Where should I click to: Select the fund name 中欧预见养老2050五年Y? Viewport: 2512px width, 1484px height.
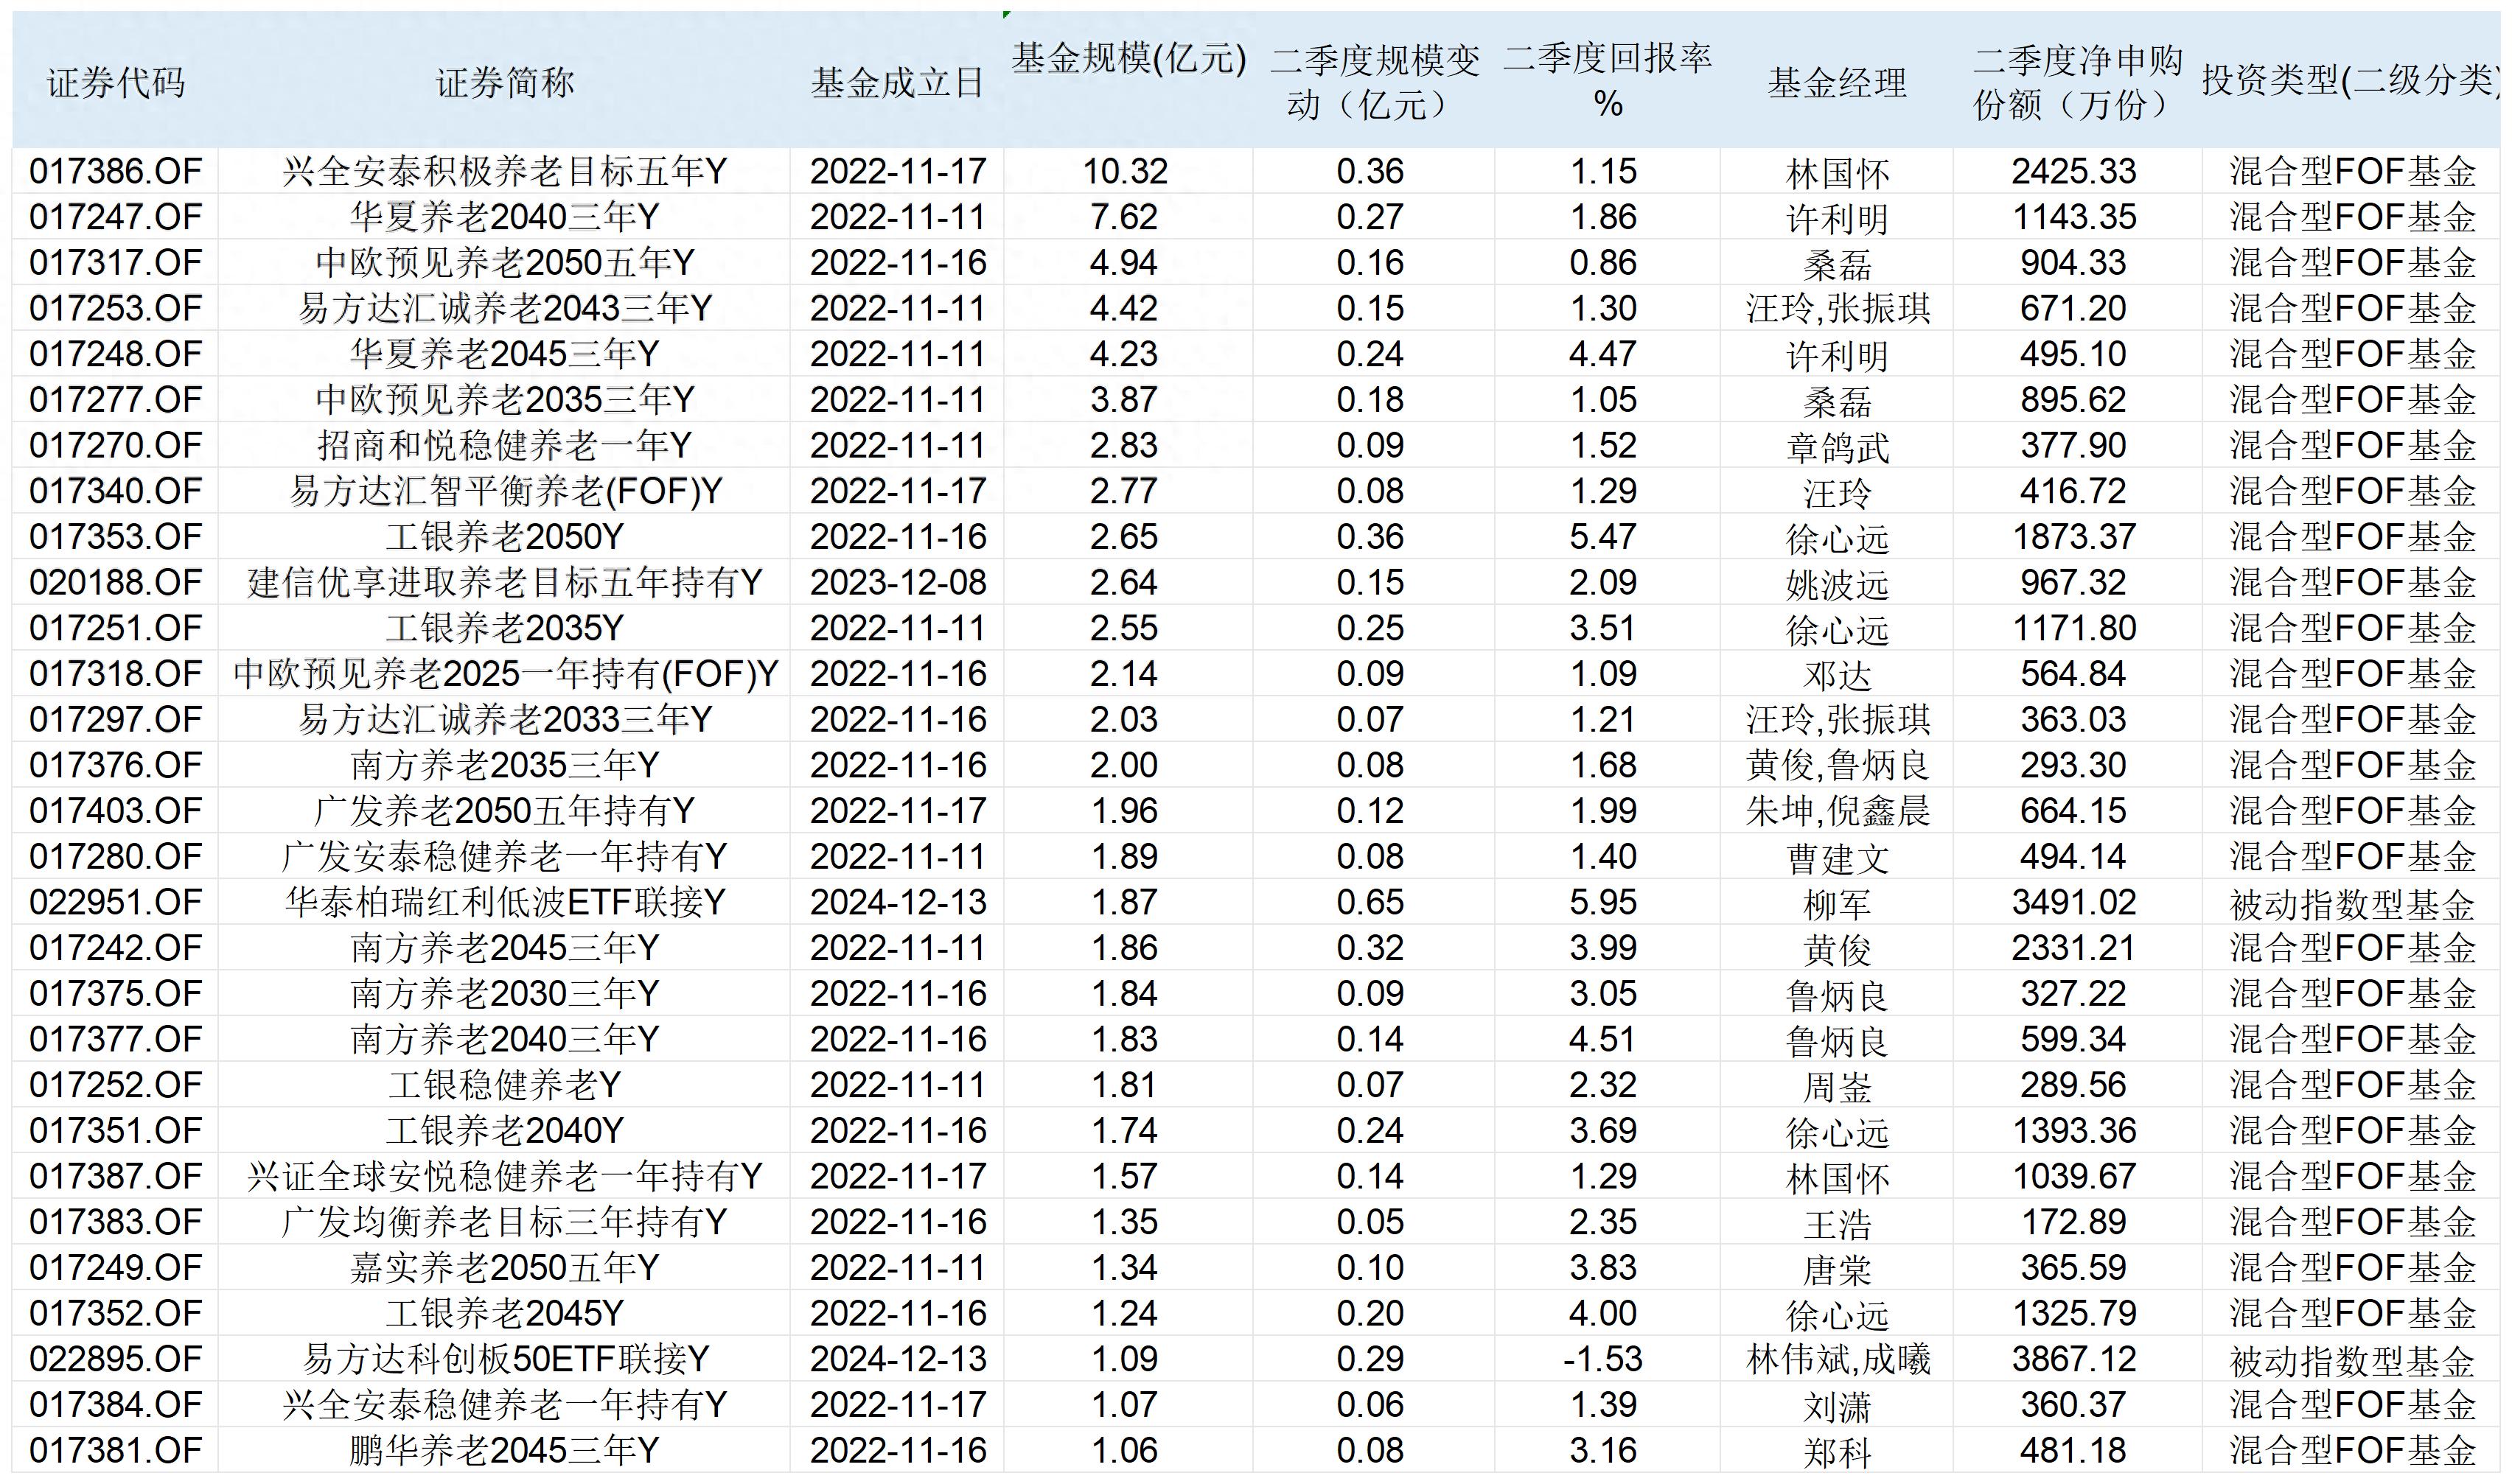tap(505, 263)
